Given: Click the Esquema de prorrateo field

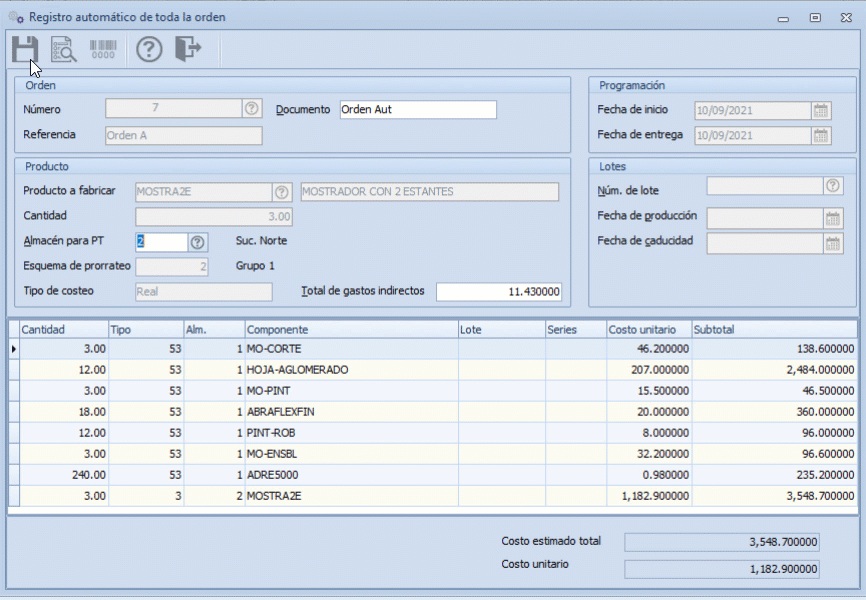Looking at the screenshot, I should [172, 267].
